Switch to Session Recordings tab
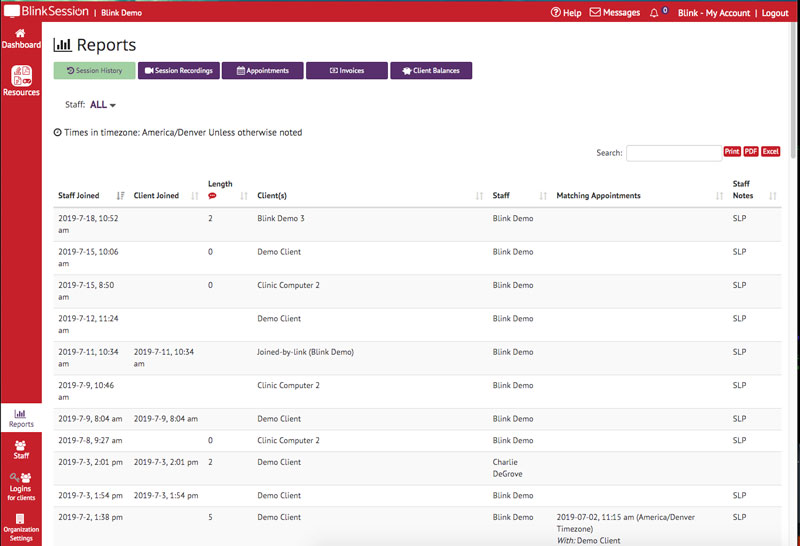This screenshot has width=800, height=546. point(178,71)
